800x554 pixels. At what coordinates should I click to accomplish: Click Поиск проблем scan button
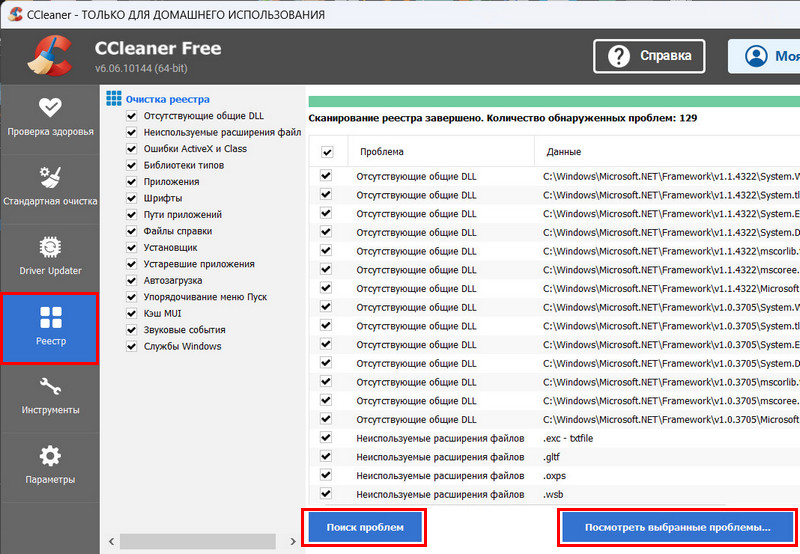pos(365,527)
